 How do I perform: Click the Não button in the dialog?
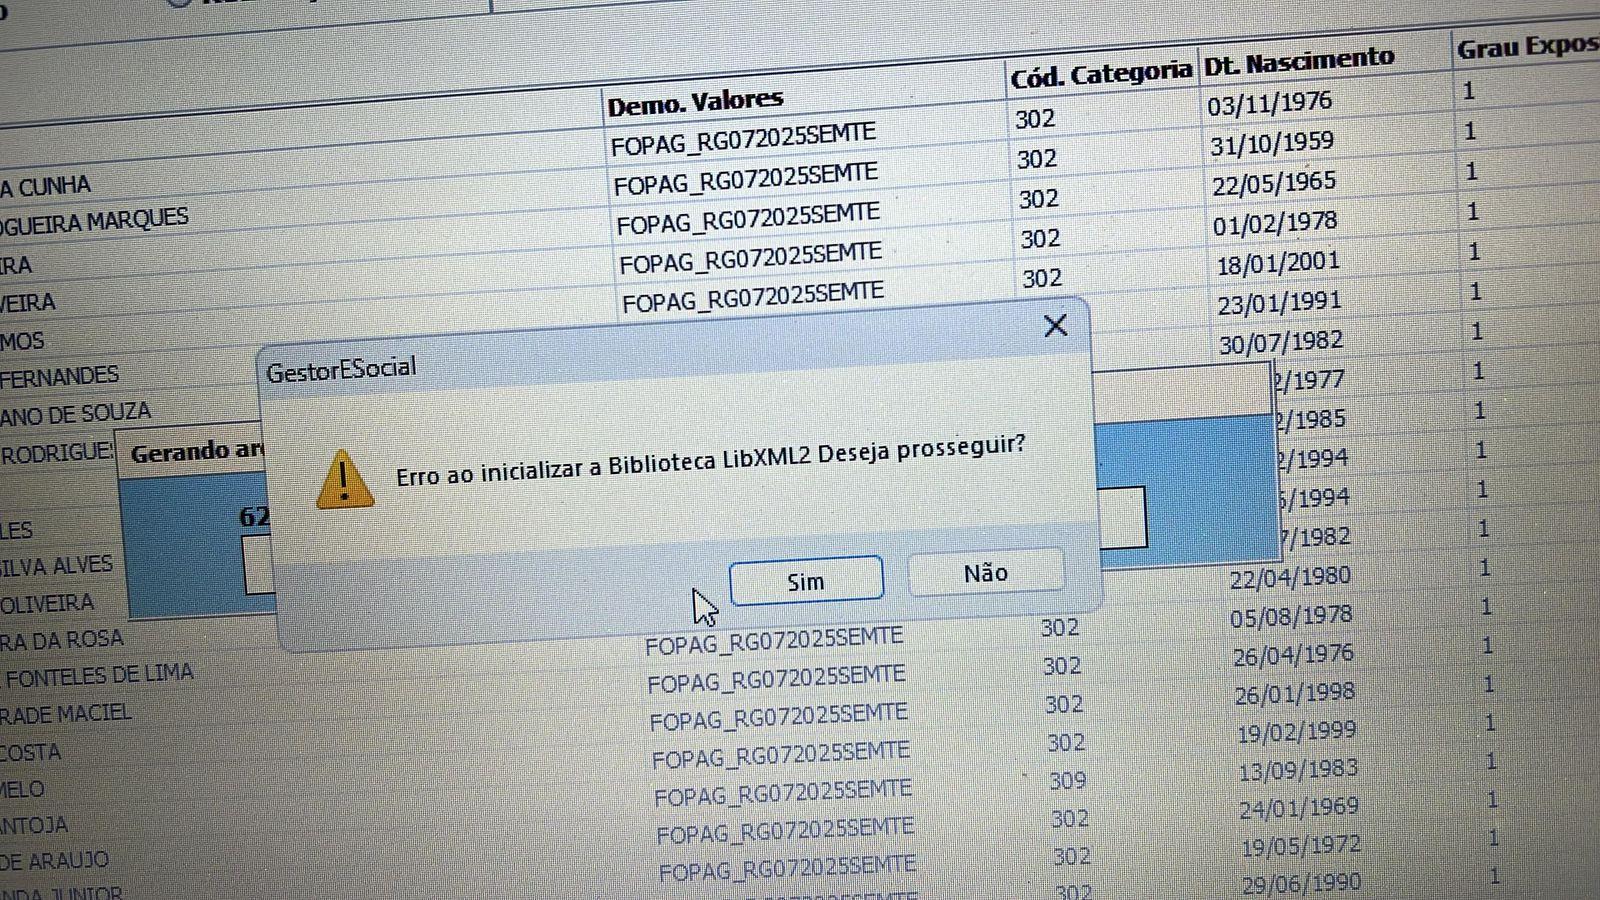point(985,572)
